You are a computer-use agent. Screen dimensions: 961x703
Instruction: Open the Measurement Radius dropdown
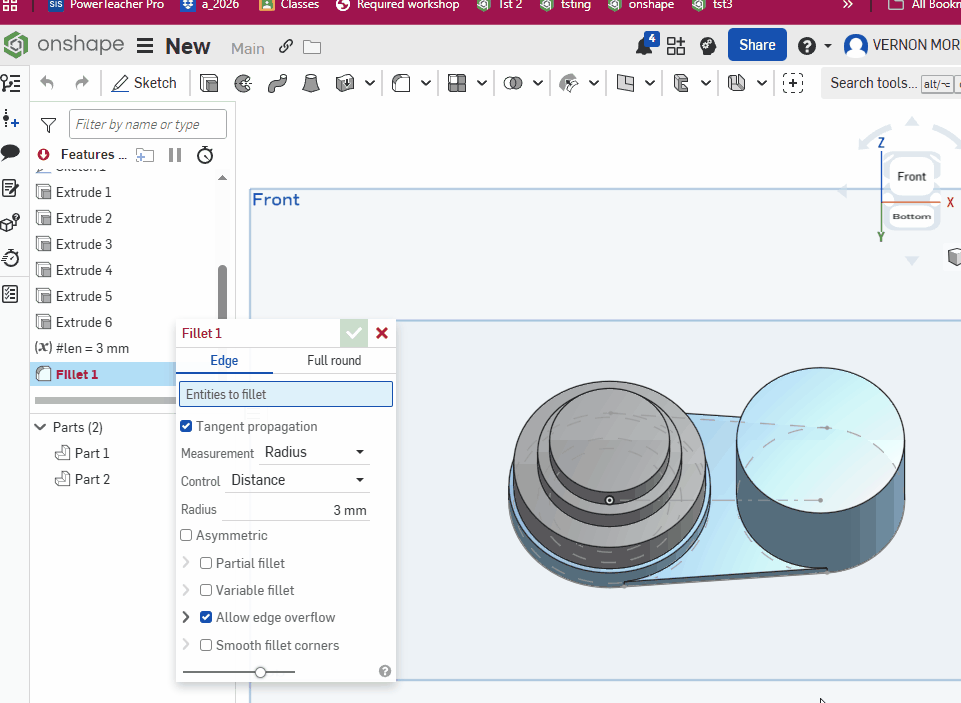(314, 452)
